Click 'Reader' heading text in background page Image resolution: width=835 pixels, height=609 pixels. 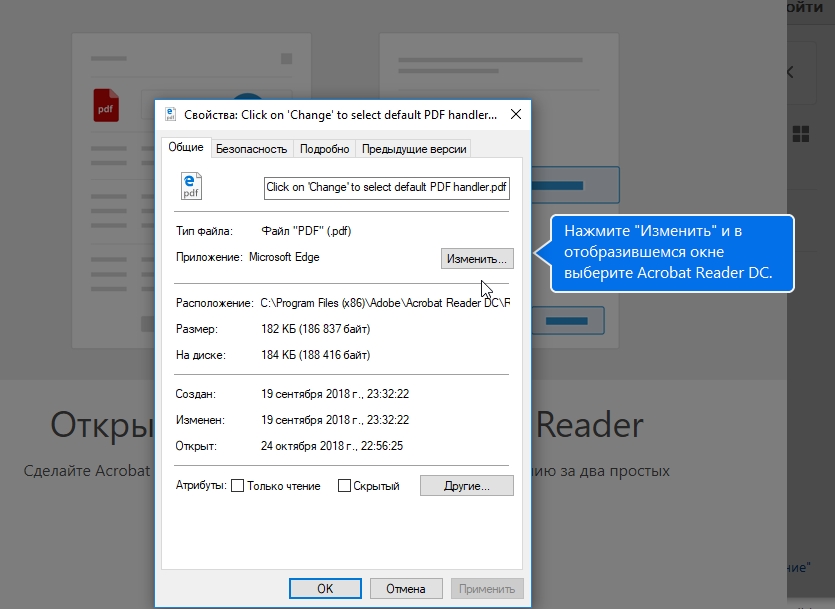tap(590, 425)
